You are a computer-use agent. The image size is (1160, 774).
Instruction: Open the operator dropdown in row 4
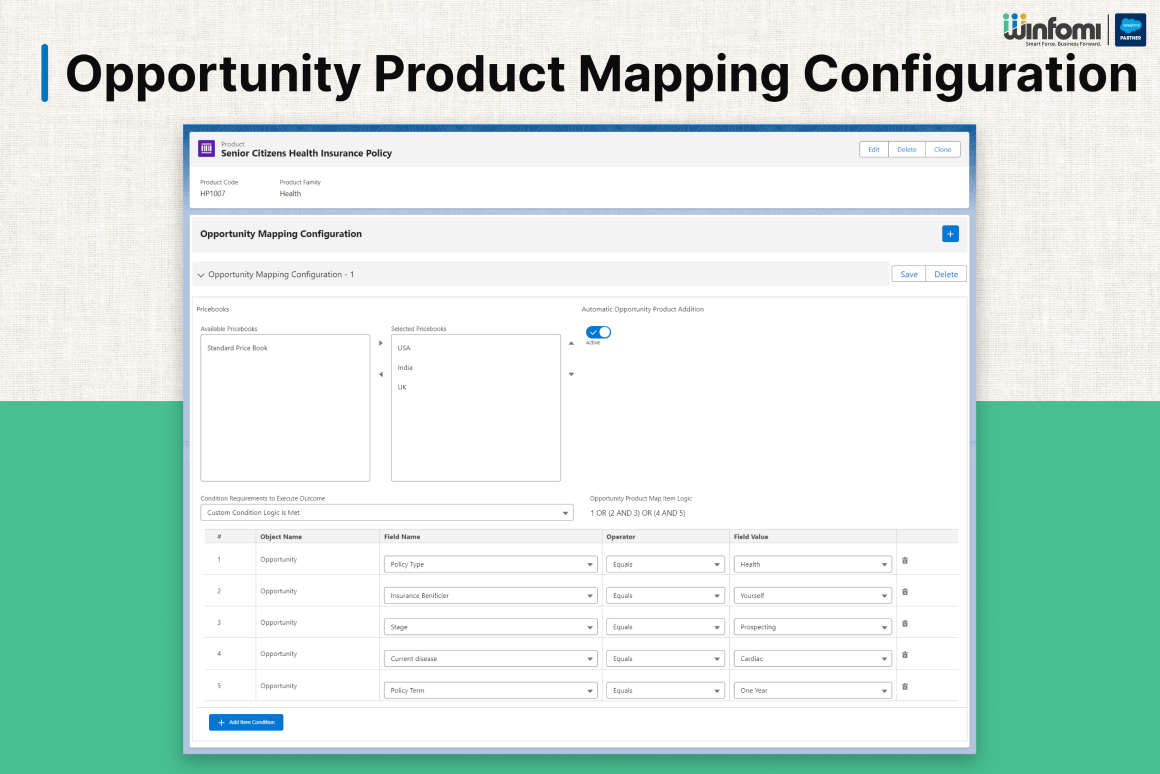pos(665,659)
